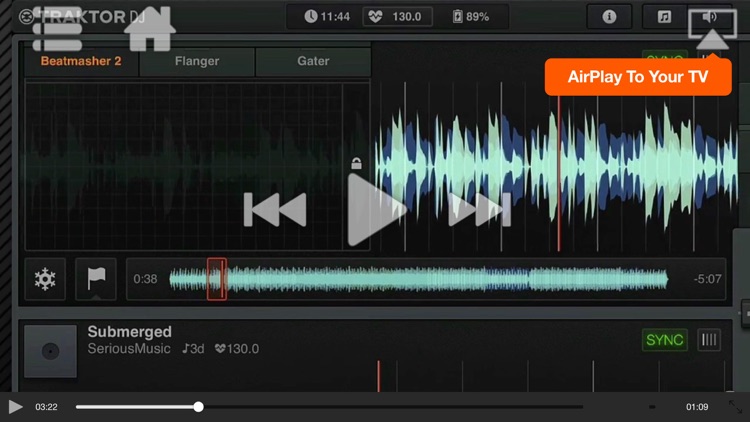Click the SeriousMusic artist name

[129, 349]
